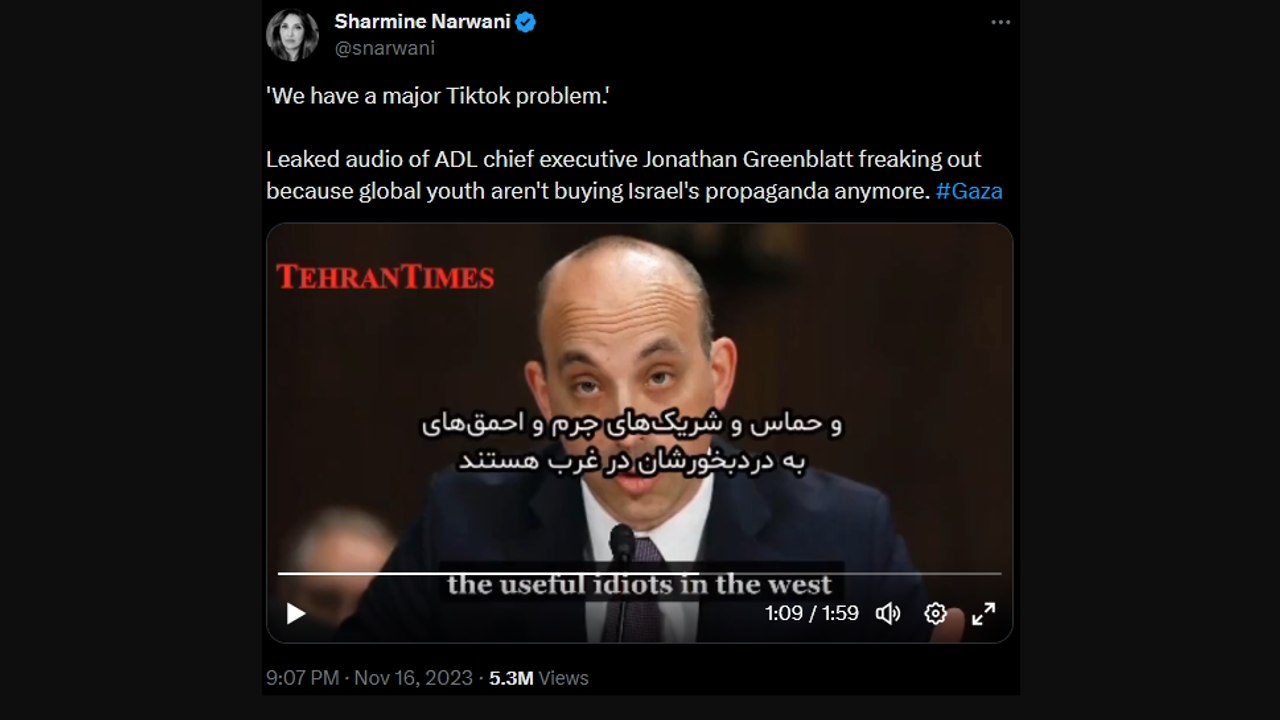Click the Sharmine Narwani display name
The height and width of the screenshot is (720, 1280).
[x=422, y=22]
